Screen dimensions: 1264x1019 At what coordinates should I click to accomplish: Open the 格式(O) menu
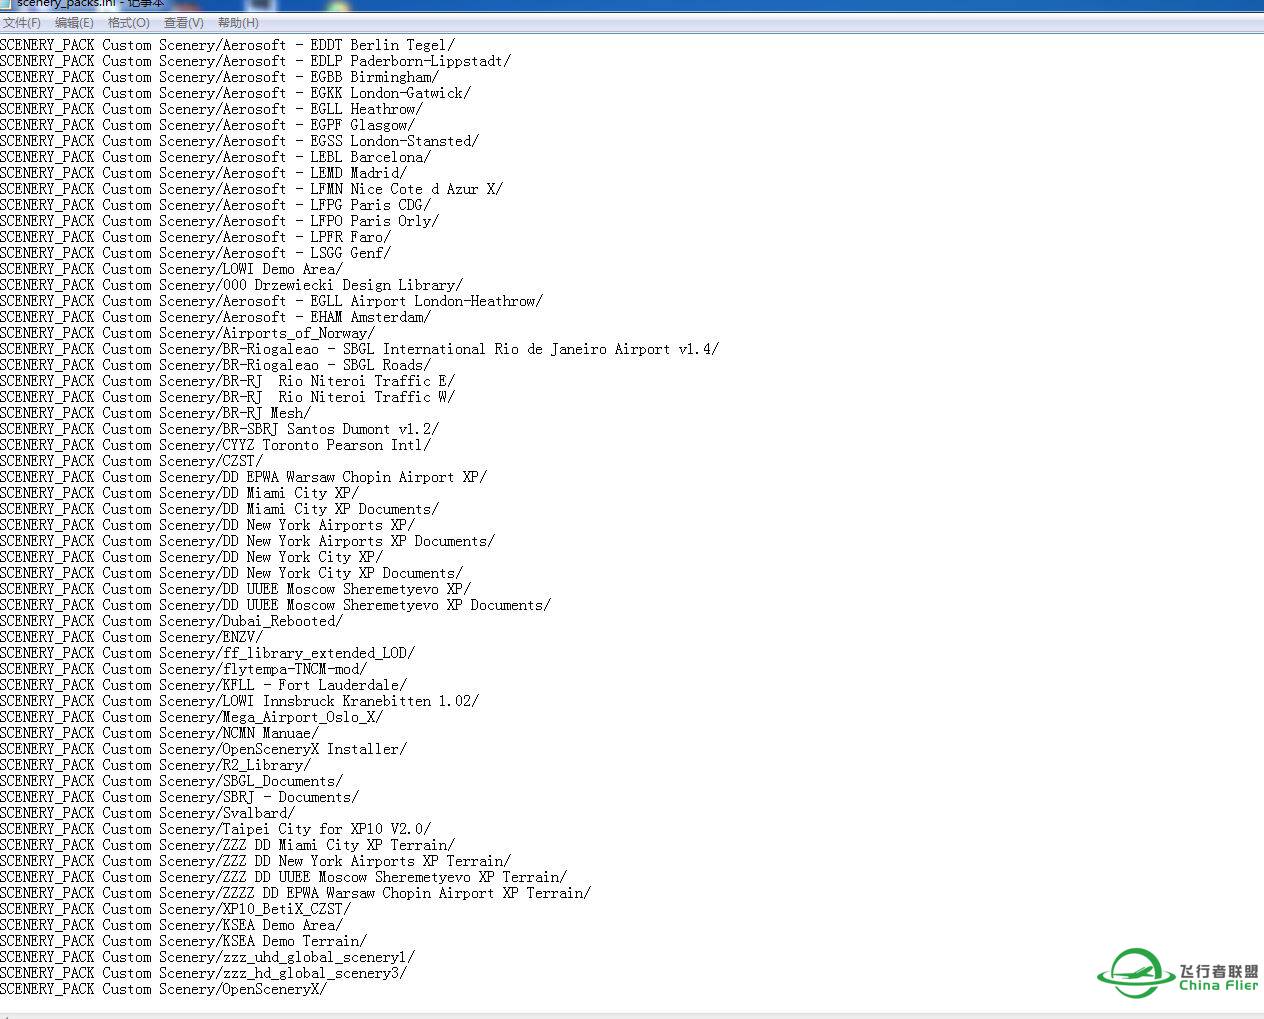pos(128,22)
